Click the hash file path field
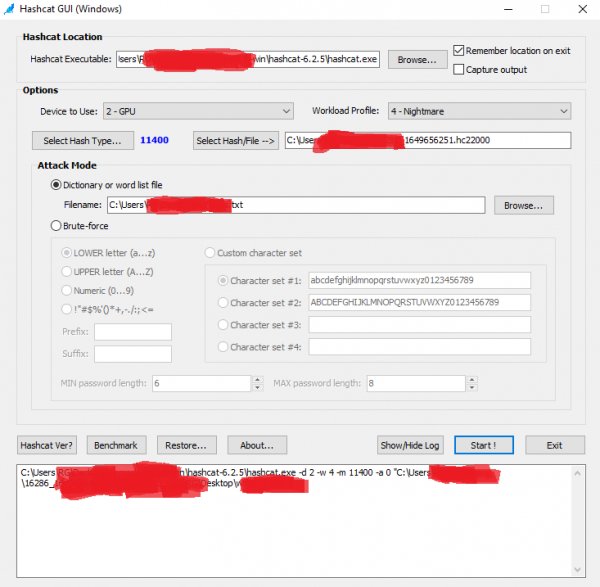 428,140
